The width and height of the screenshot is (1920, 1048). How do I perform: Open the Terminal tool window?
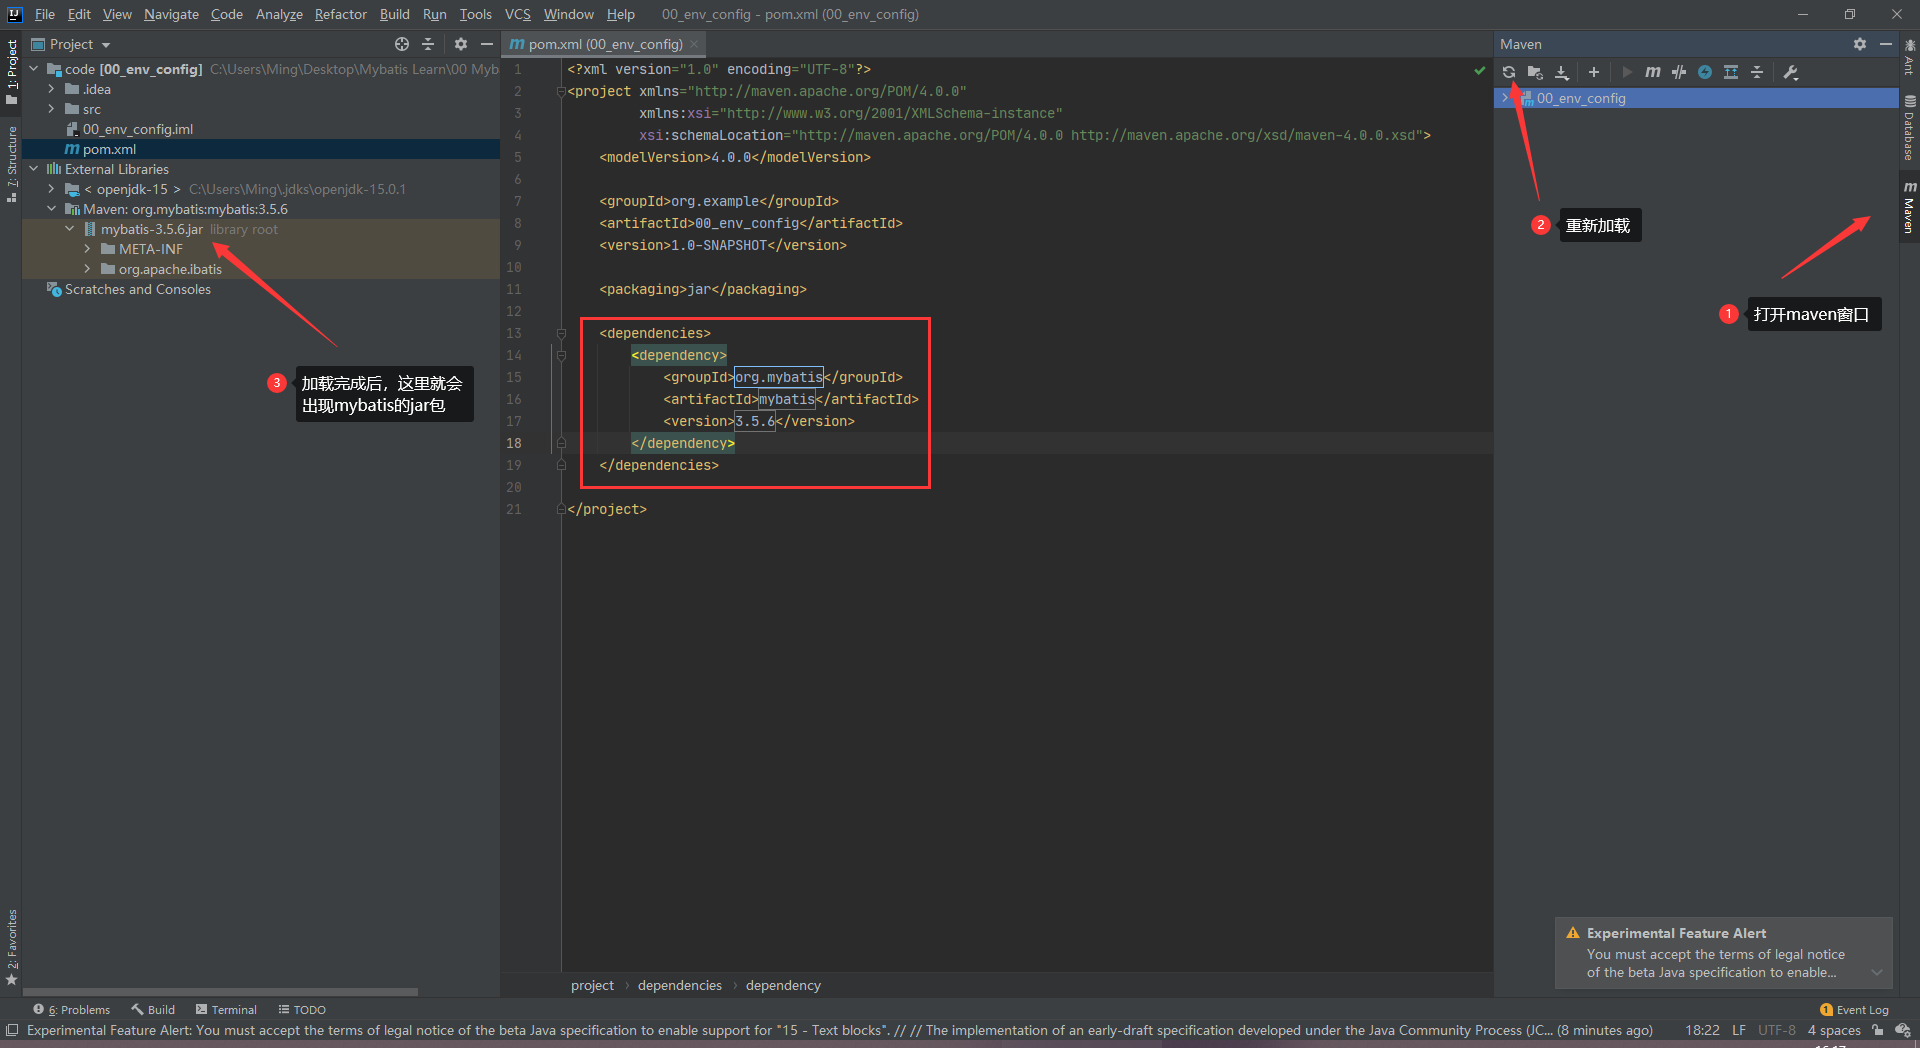point(227,1010)
